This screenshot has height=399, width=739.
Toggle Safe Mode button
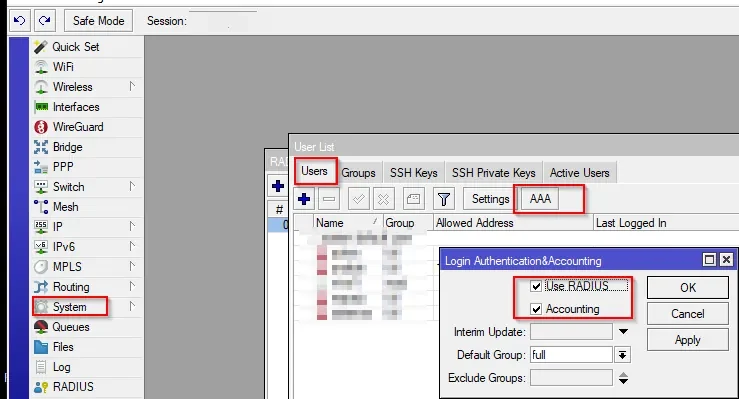coord(99,21)
